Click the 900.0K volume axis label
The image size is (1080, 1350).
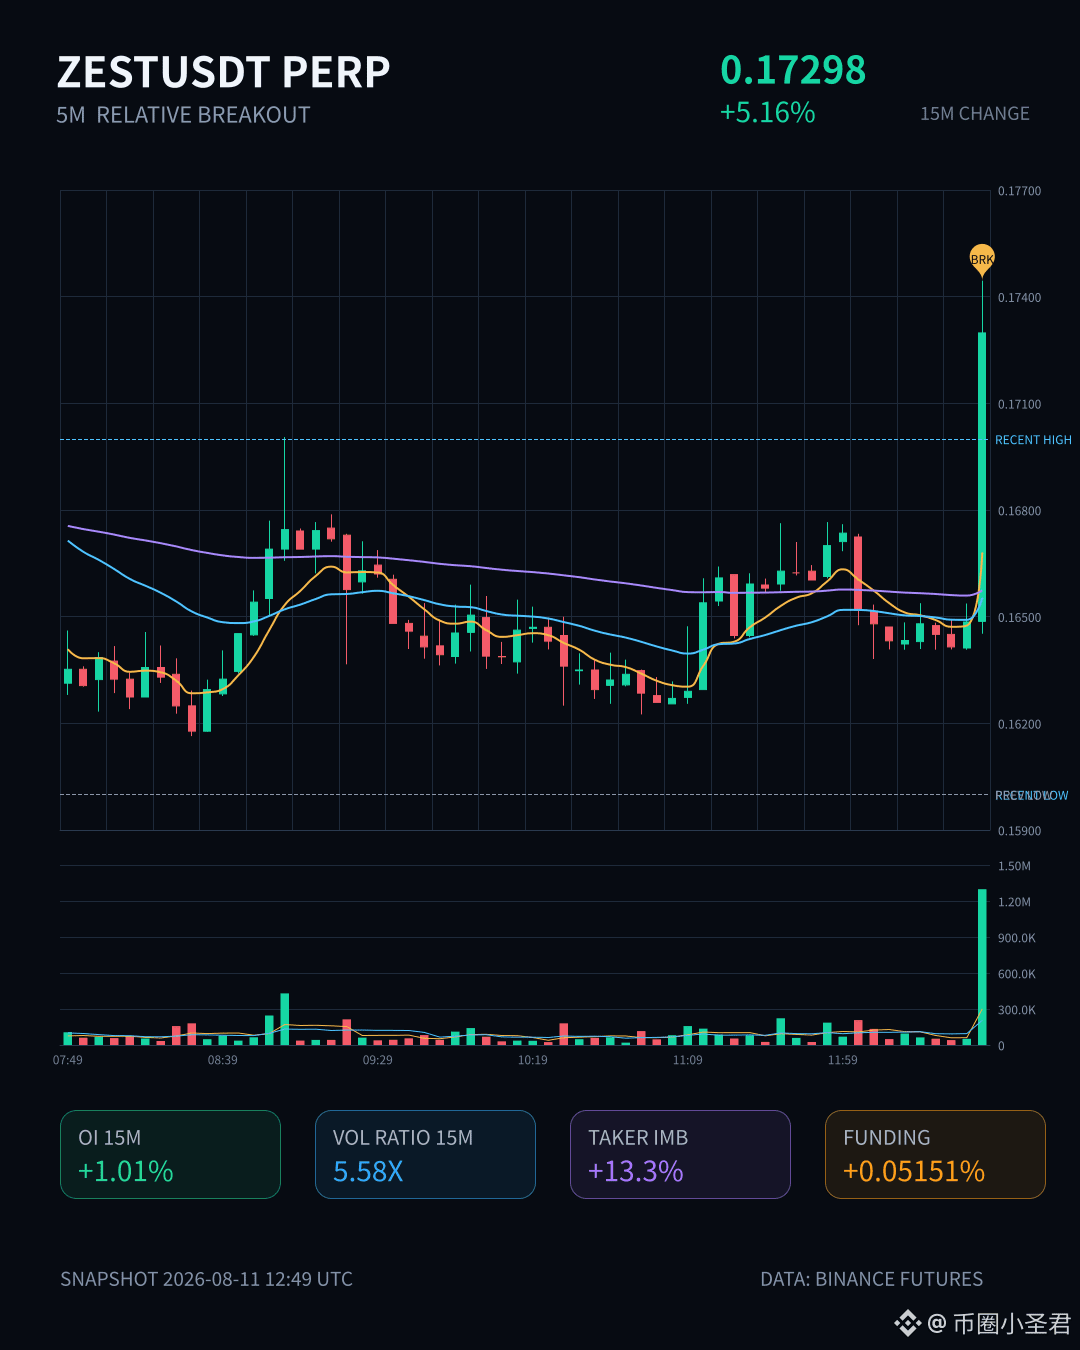point(1017,938)
